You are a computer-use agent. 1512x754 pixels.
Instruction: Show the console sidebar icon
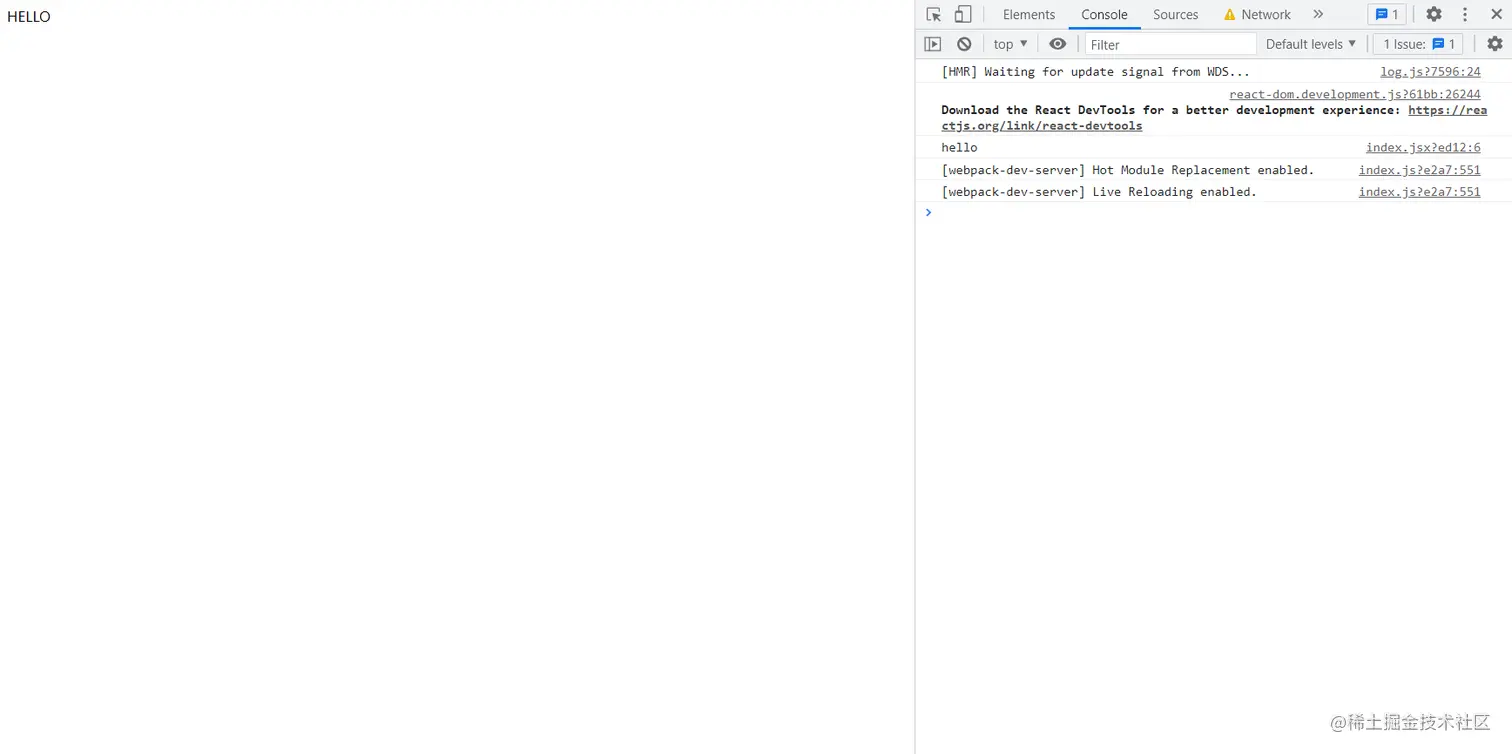[x=933, y=44]
